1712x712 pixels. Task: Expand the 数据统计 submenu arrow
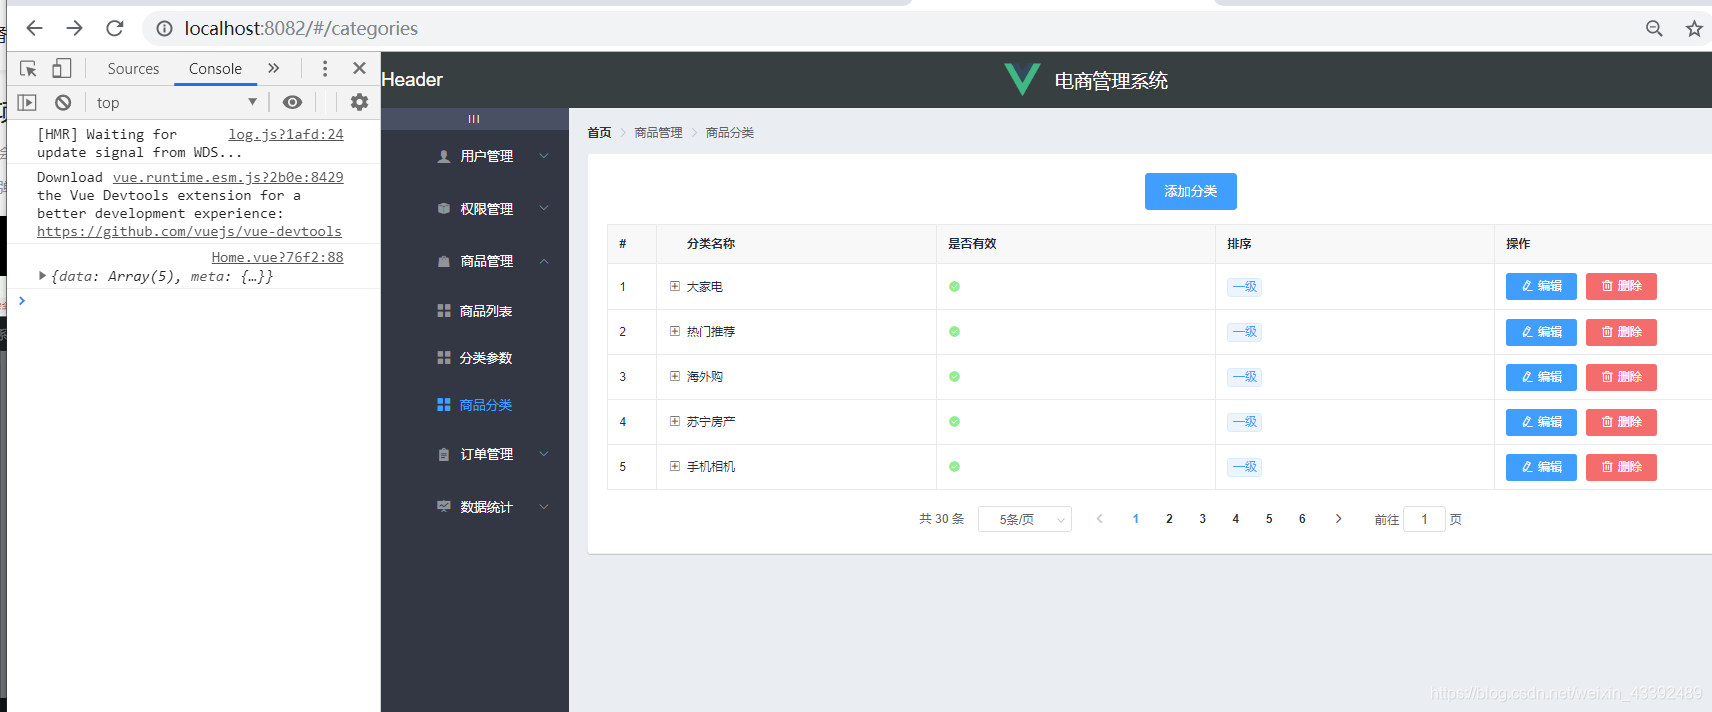[x=544, y=507]
